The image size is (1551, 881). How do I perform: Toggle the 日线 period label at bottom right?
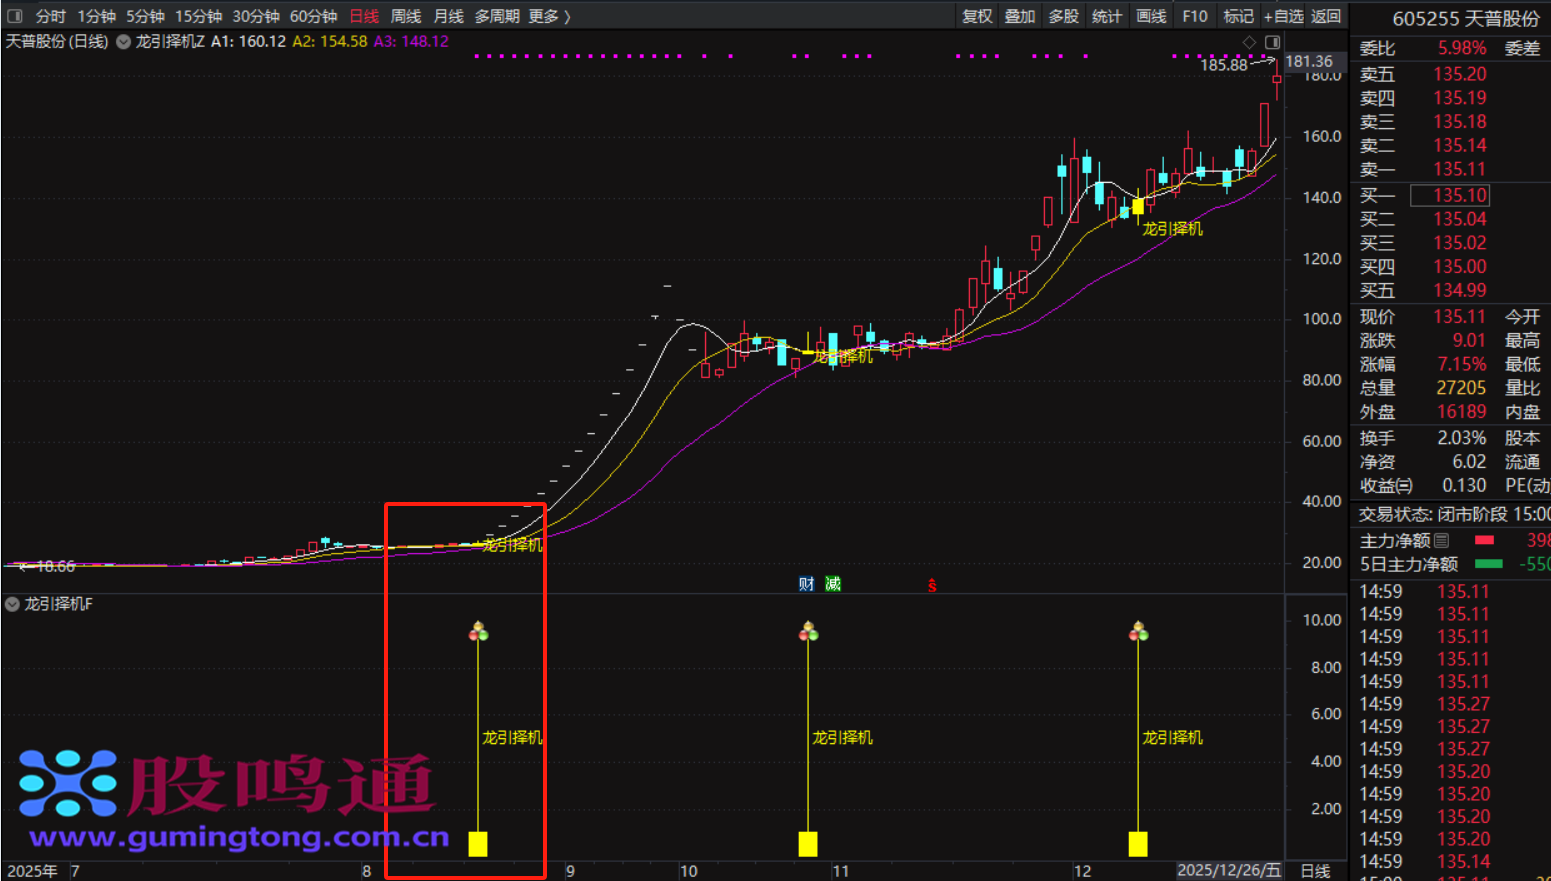coord(1315,871)
